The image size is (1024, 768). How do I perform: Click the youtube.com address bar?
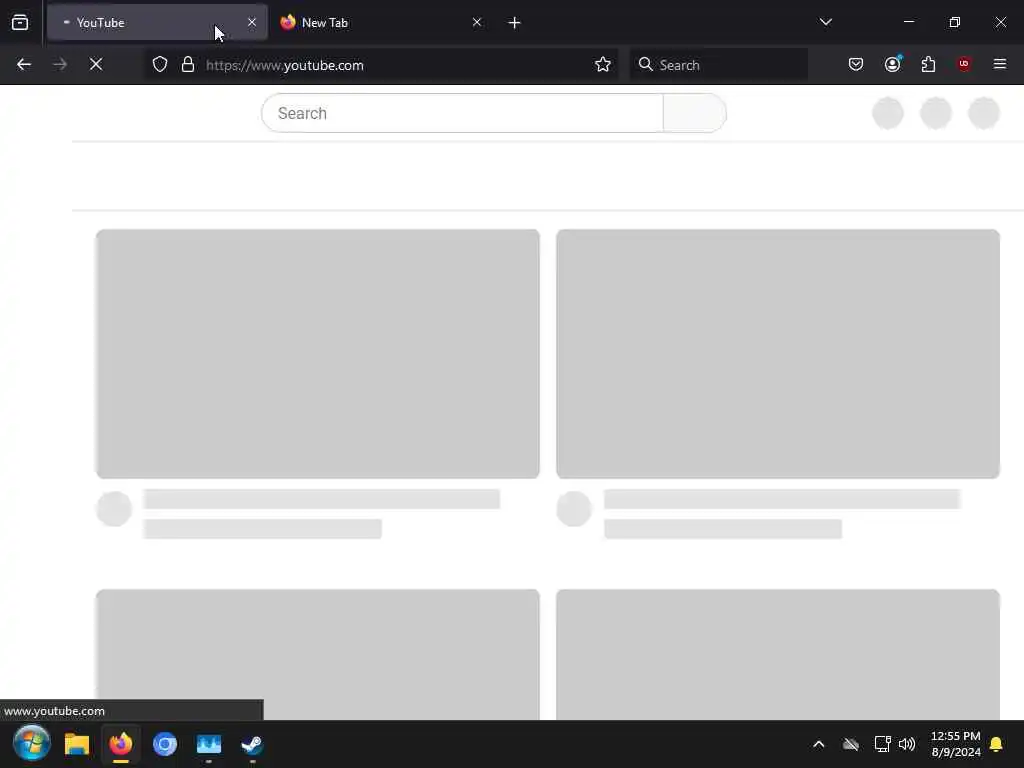coord(381,65)
